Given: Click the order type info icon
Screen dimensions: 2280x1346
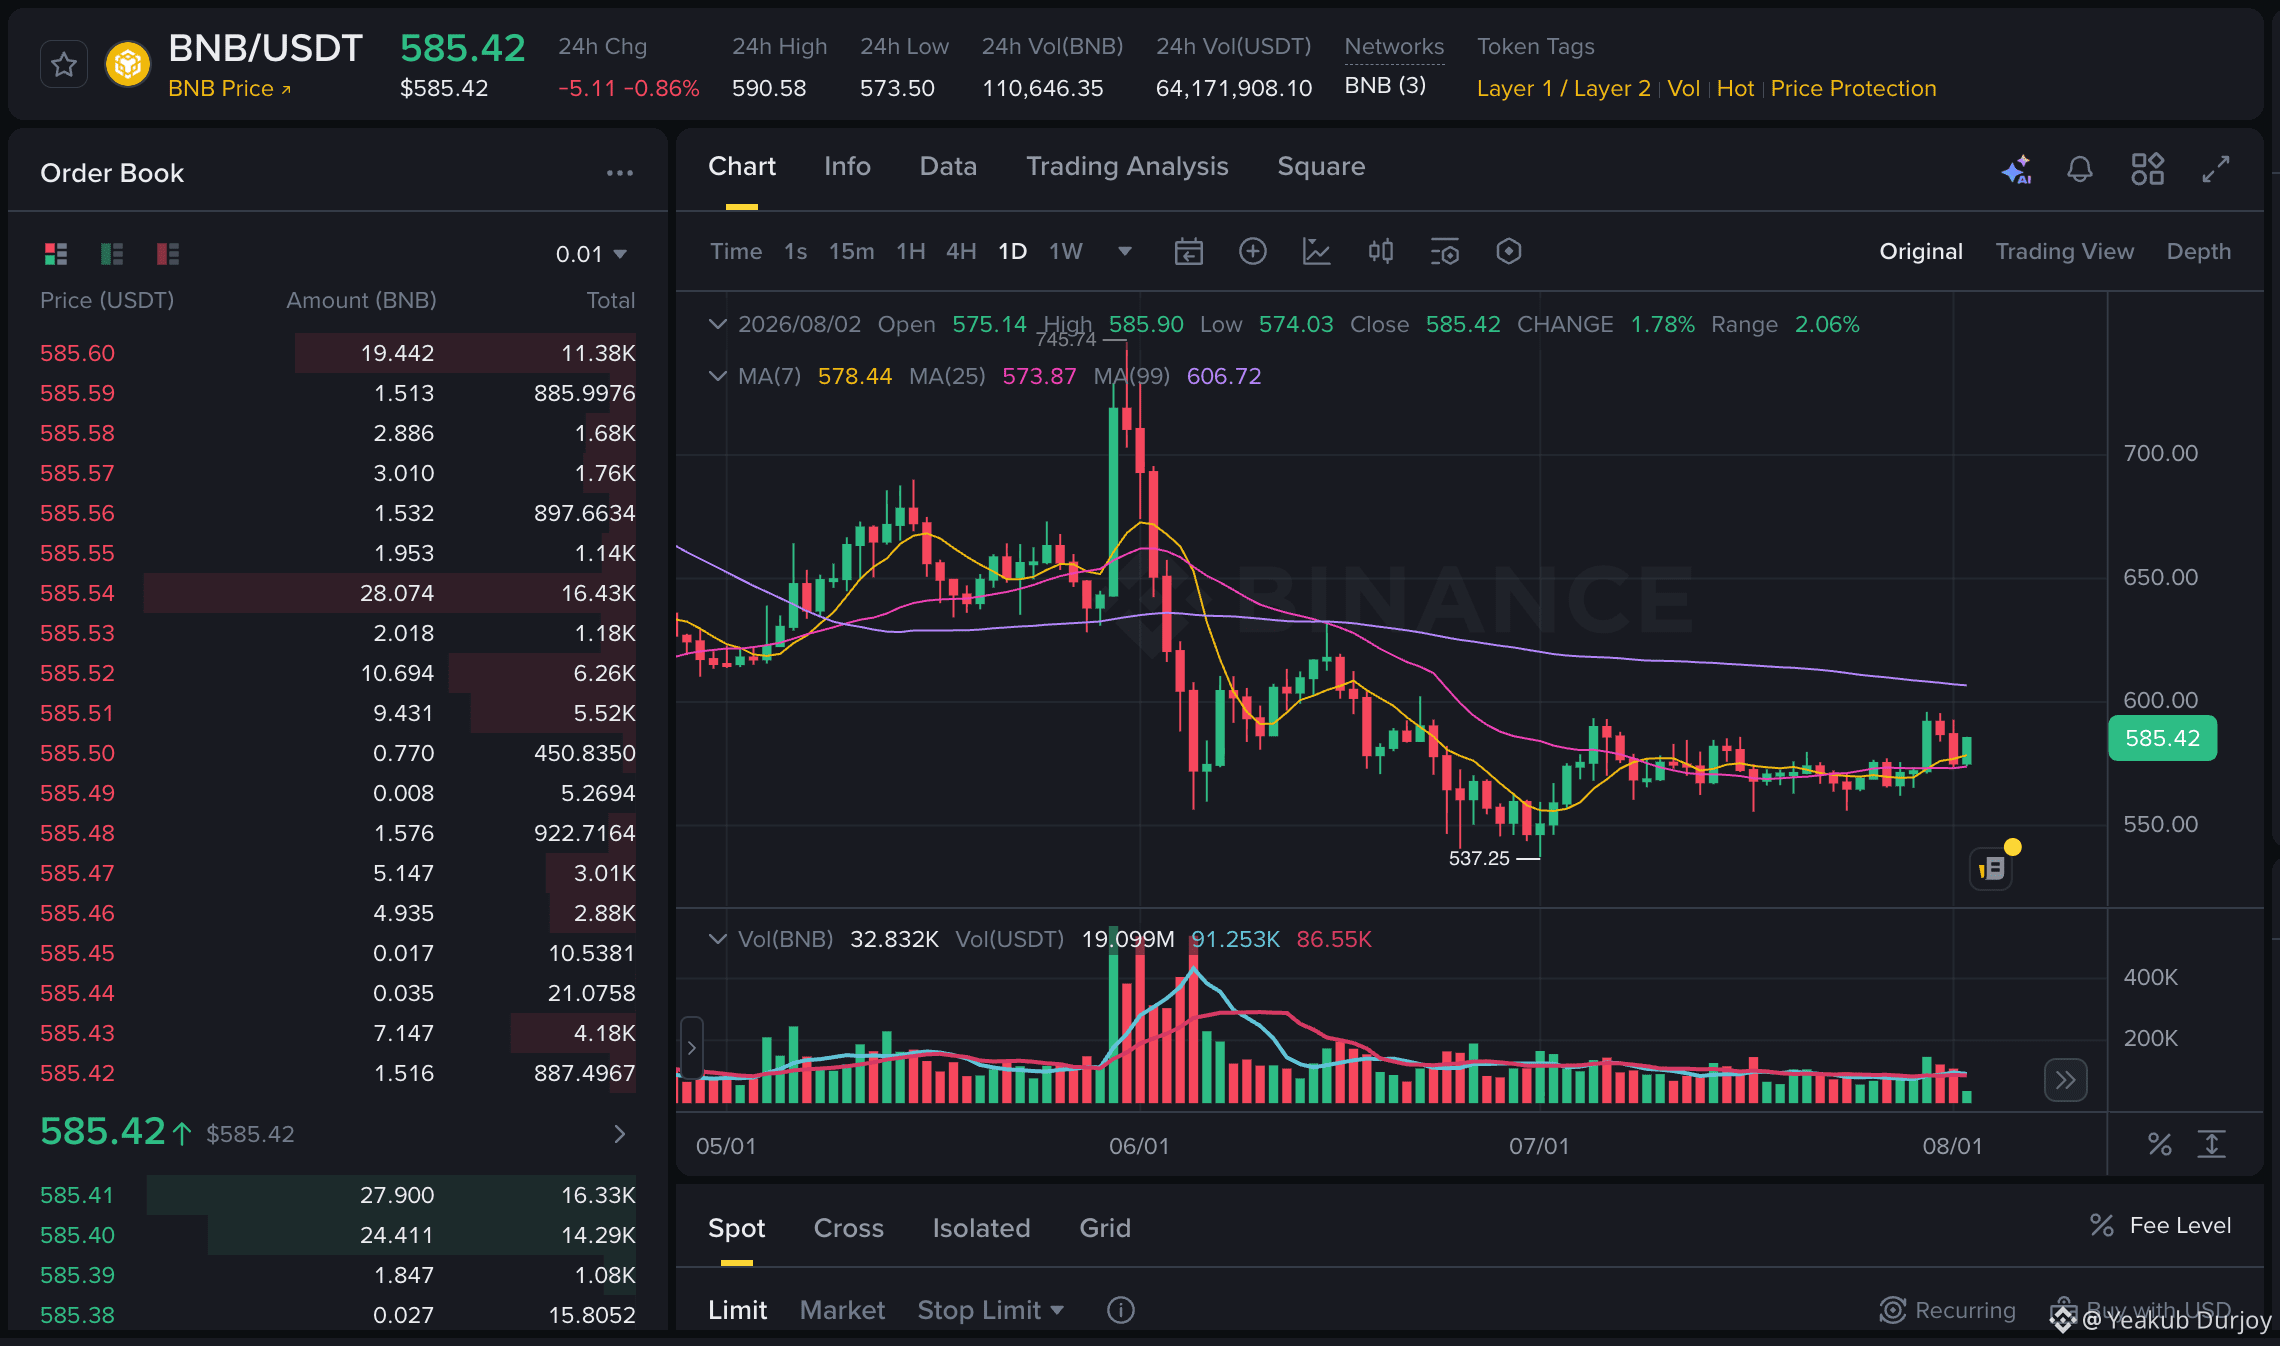Looking at the screenshot, I should click(x=1121, y=1310).
